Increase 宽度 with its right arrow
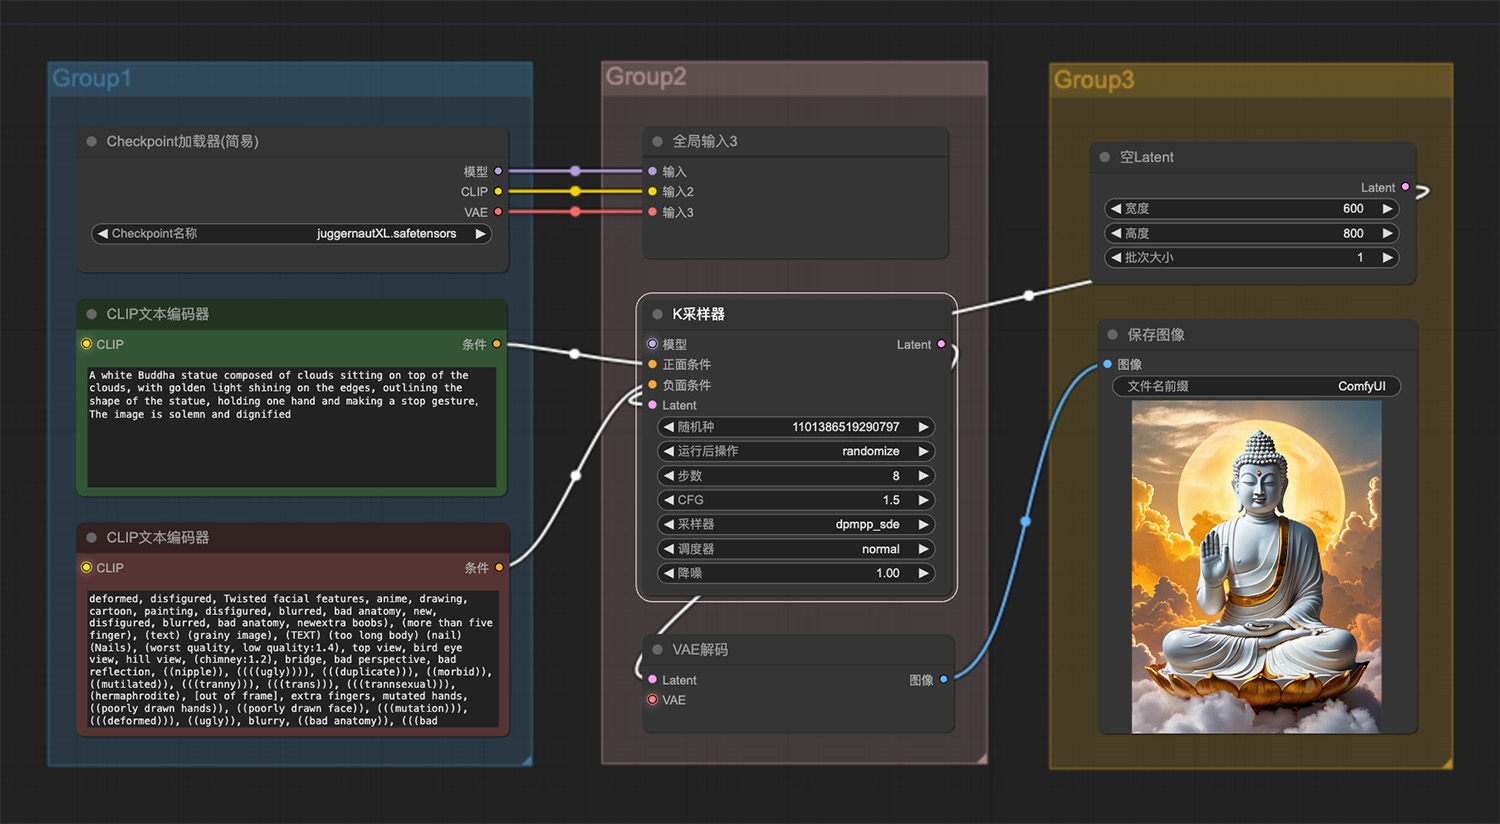 point(1387,208)
